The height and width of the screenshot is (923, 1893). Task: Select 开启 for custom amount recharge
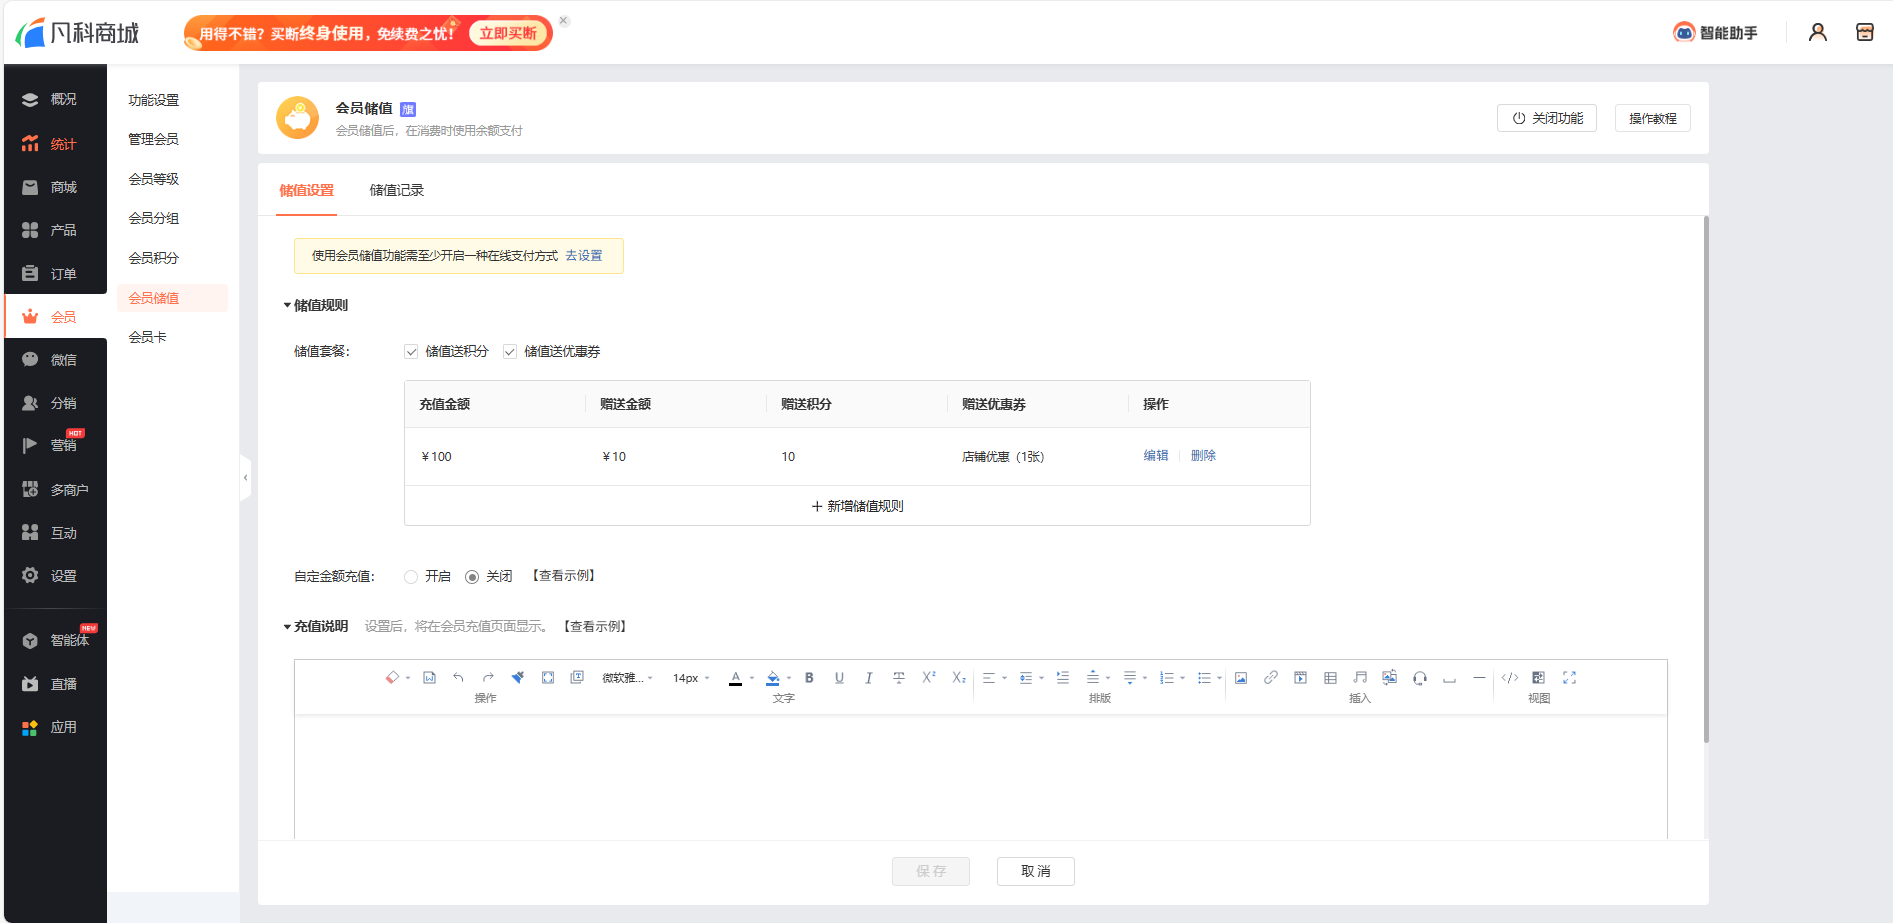click(x=411, y=577)
